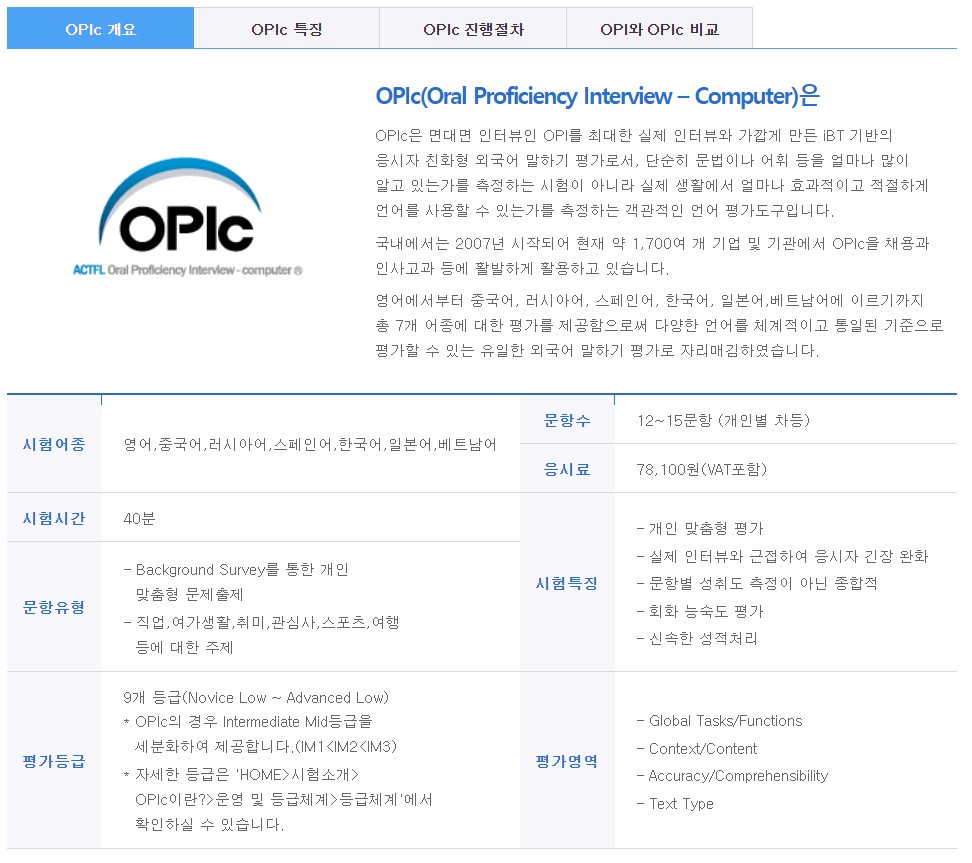Viewport: 972px width, 863px height.
Task: Click the 자세한 등급은 'HOME>시험소개> line
Action: click(x=241, y=774)
